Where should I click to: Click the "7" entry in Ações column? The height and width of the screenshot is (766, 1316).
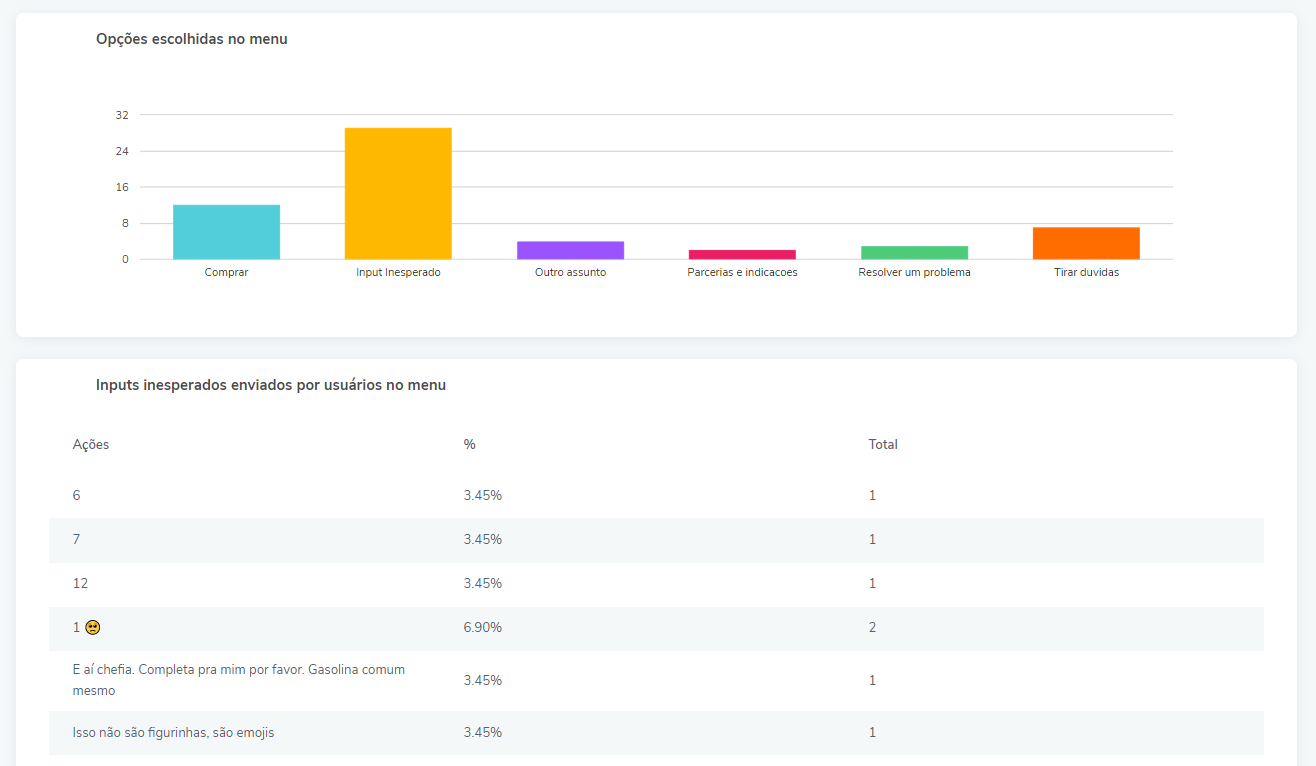pos(77,539)
